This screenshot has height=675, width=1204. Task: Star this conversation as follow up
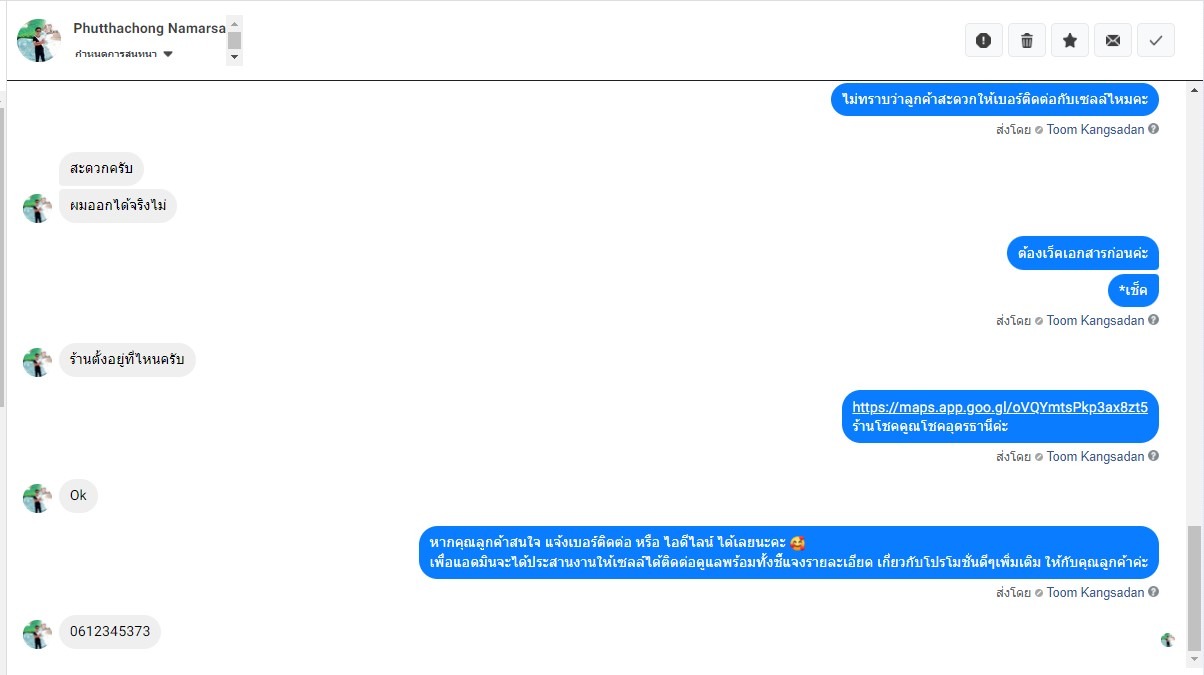(x=1069, y=40)
